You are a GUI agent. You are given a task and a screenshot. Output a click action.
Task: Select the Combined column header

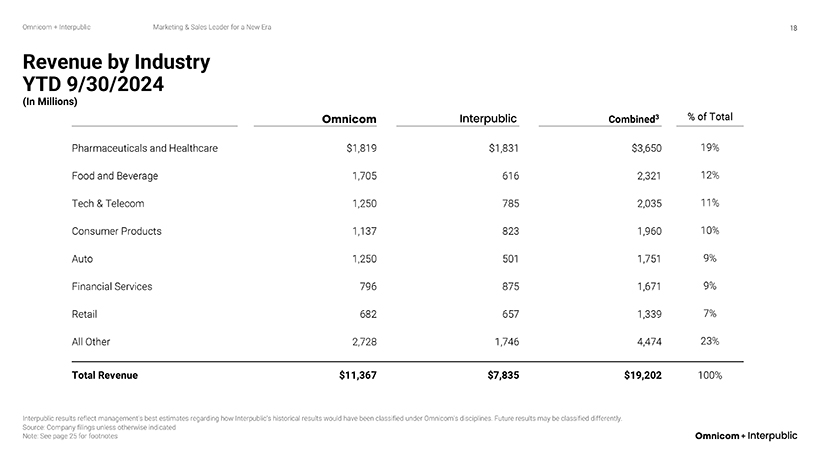[x=634, y=120]
